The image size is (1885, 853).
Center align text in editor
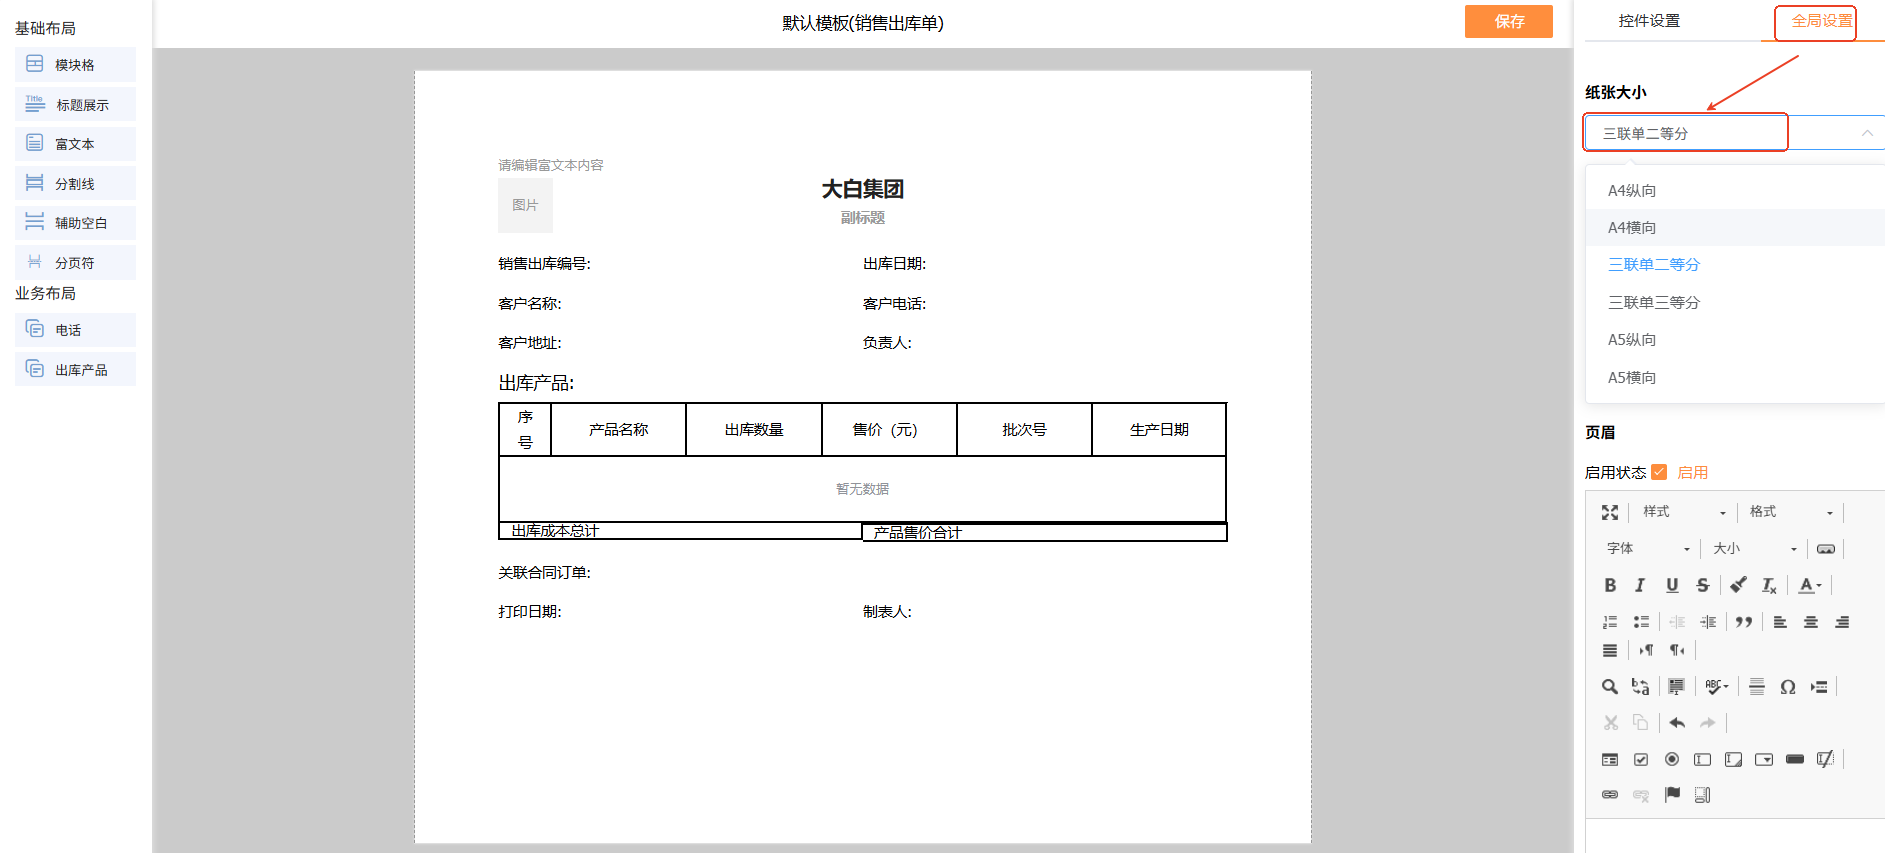coord(1810,622)
